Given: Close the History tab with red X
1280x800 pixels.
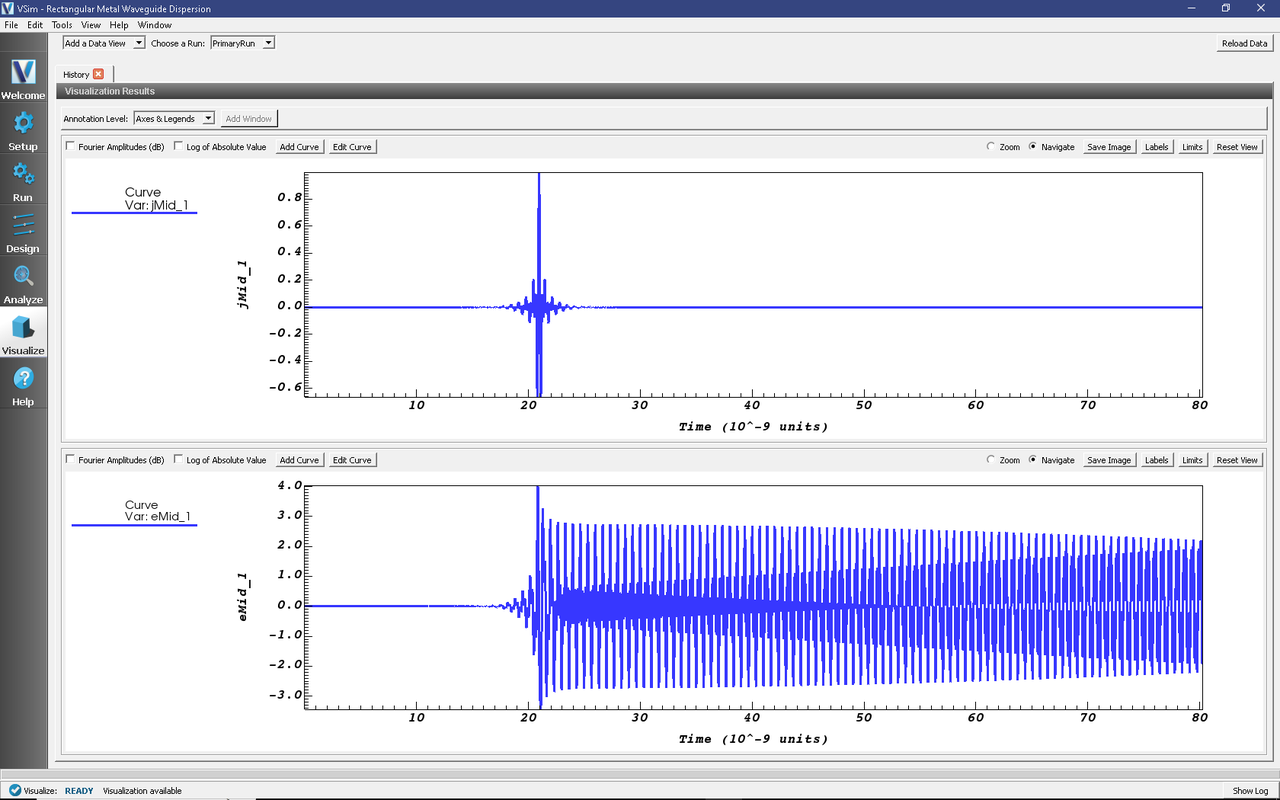Looking at the screenshot, I should tap(98, 74).
